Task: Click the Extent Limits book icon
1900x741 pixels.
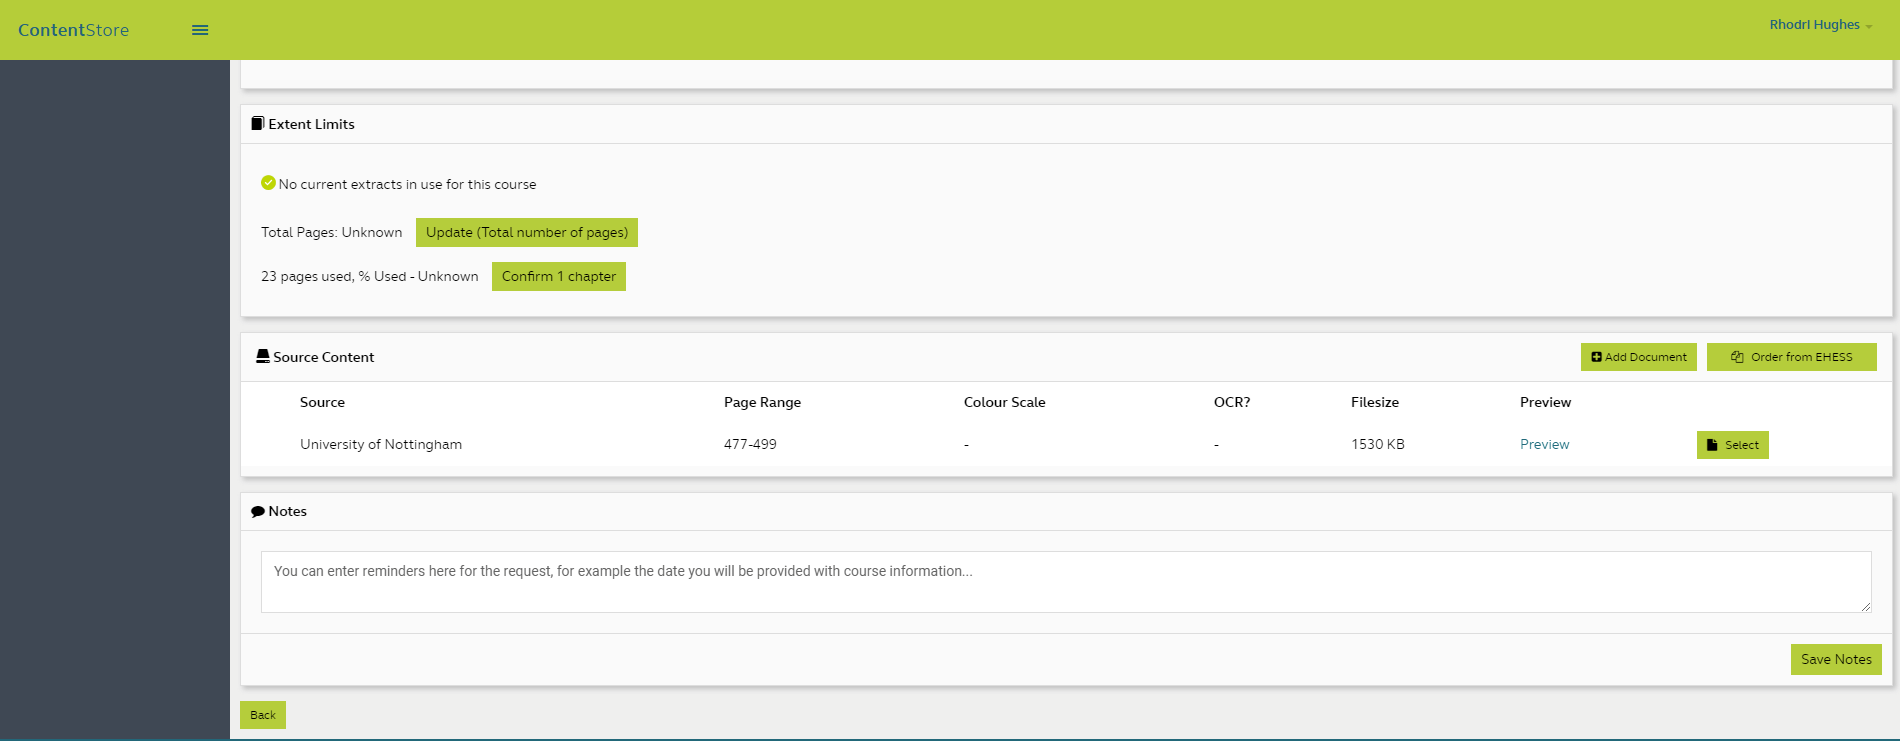Action: tap(258, 124)
